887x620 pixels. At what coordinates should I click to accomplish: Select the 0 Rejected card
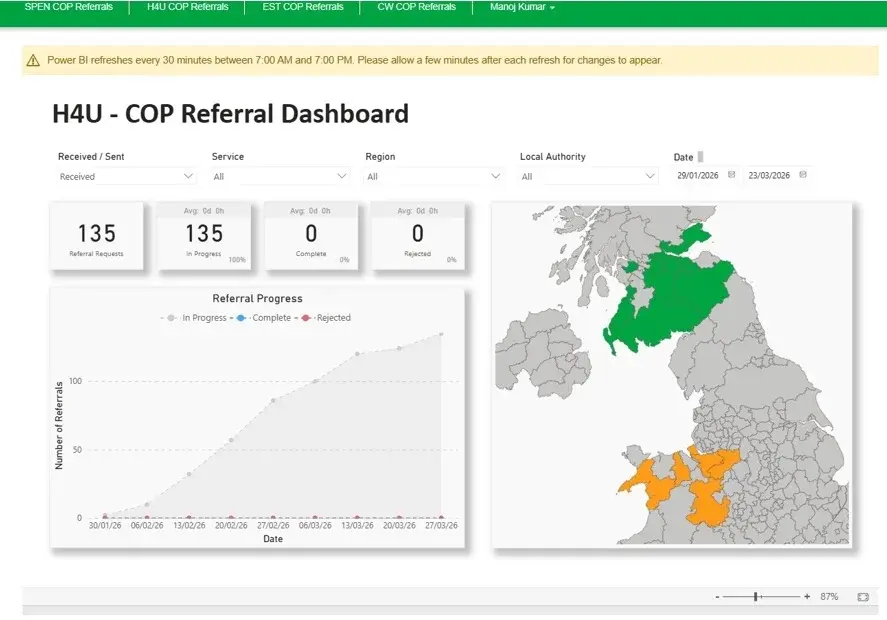417,236
